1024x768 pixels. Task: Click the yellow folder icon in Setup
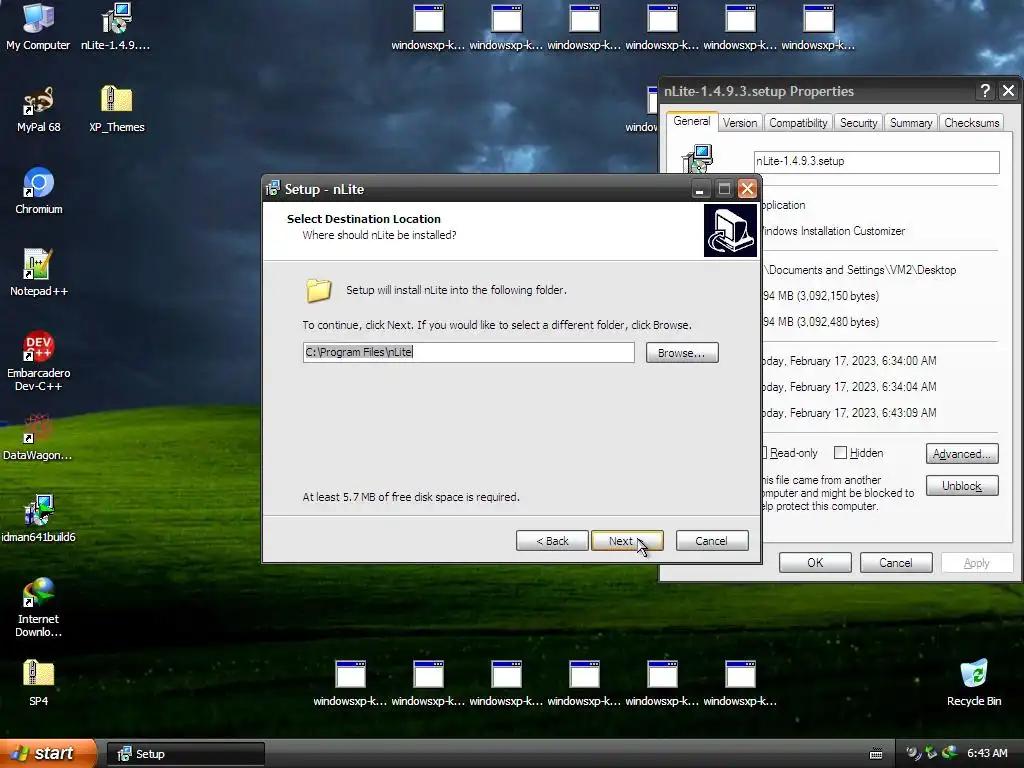click(x=319, y=290)
